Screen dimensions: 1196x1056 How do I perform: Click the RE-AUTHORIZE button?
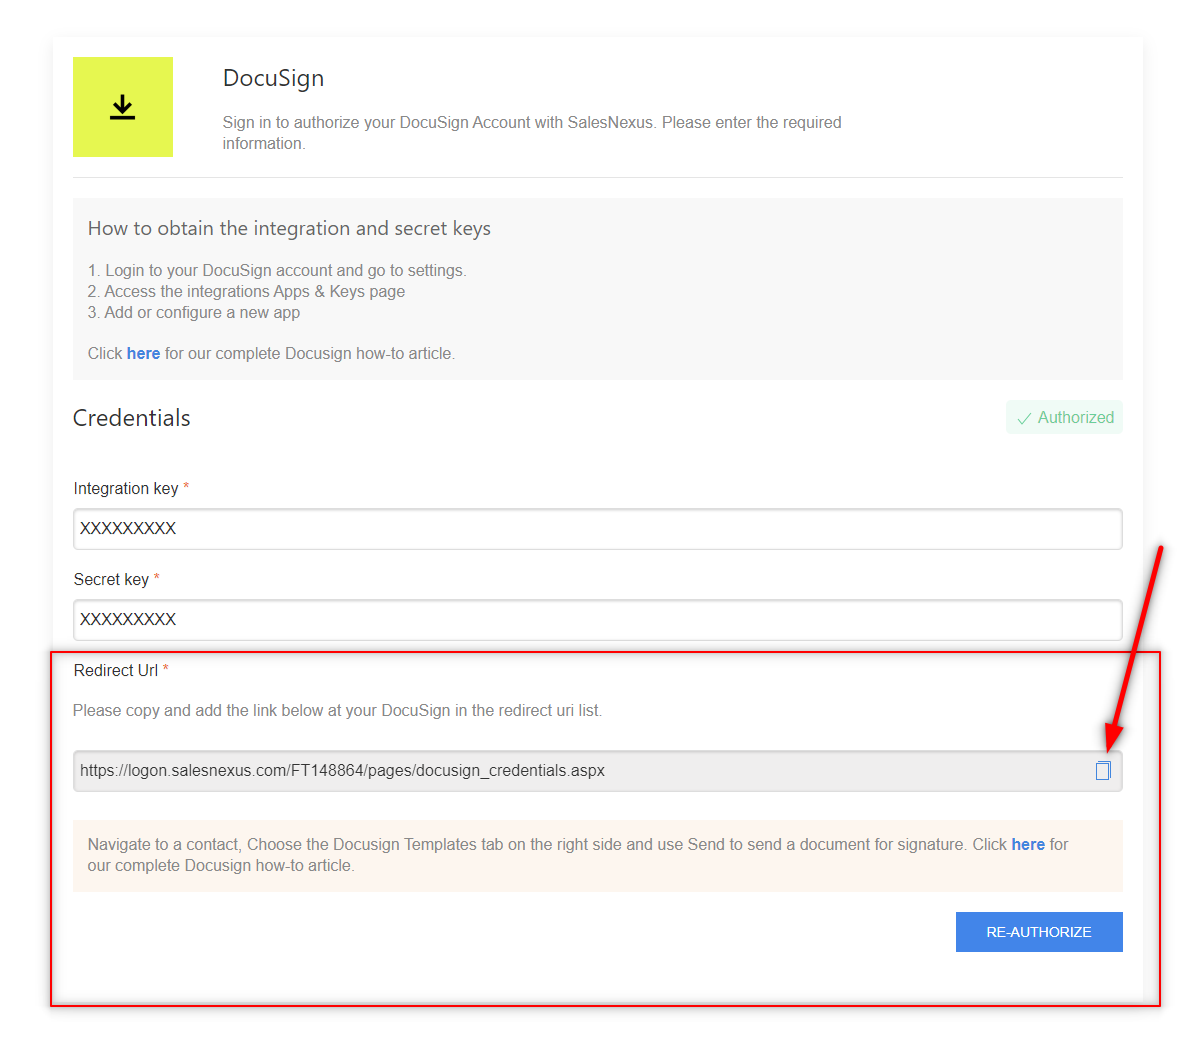[x=1039, y=932]
